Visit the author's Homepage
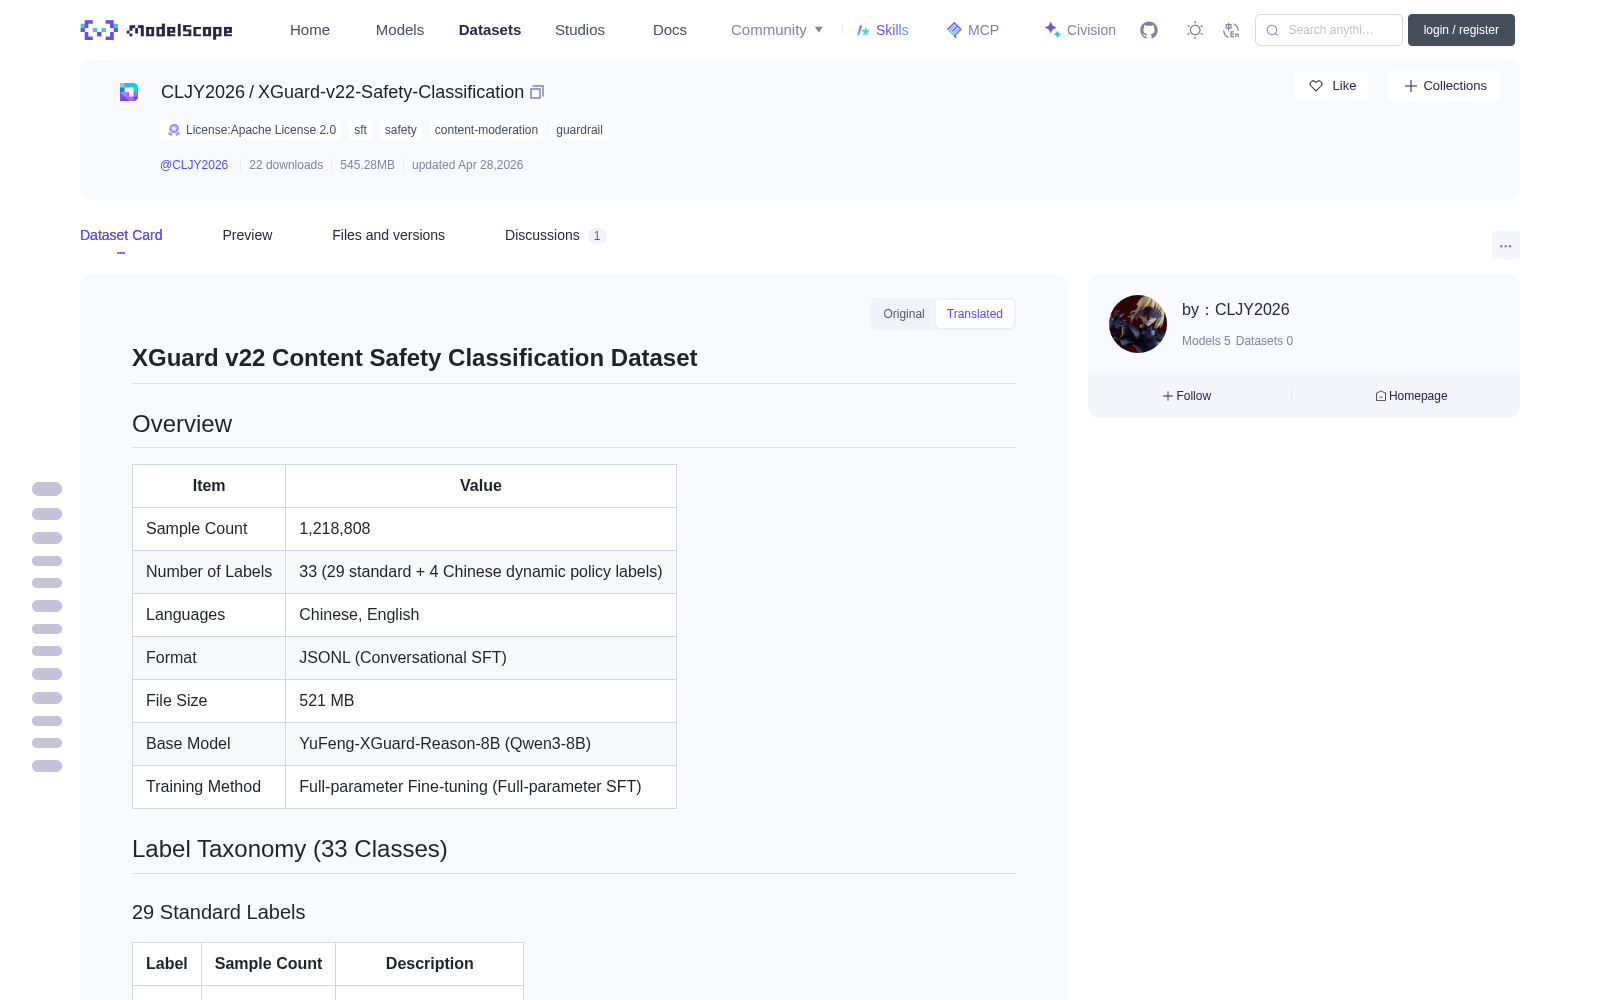Screen dimensions: 1600x1000 1411,396
